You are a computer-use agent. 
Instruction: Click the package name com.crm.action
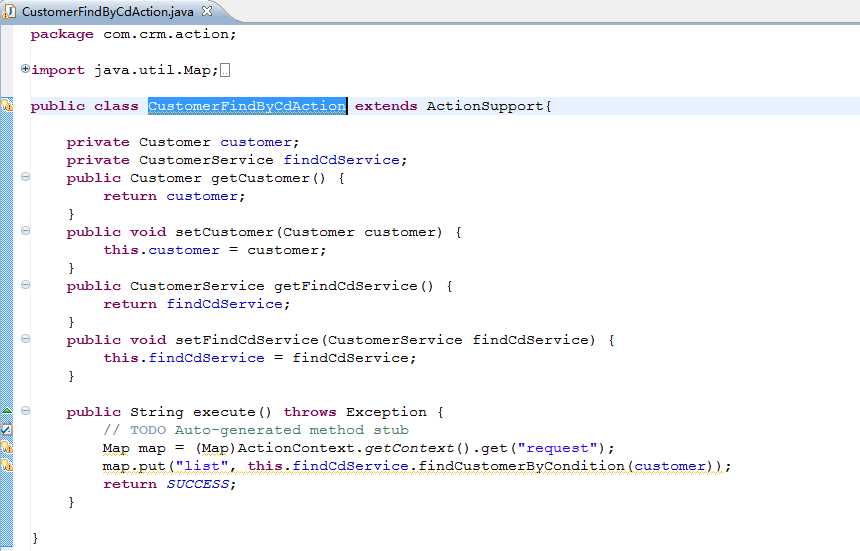[x=166, y=34]
